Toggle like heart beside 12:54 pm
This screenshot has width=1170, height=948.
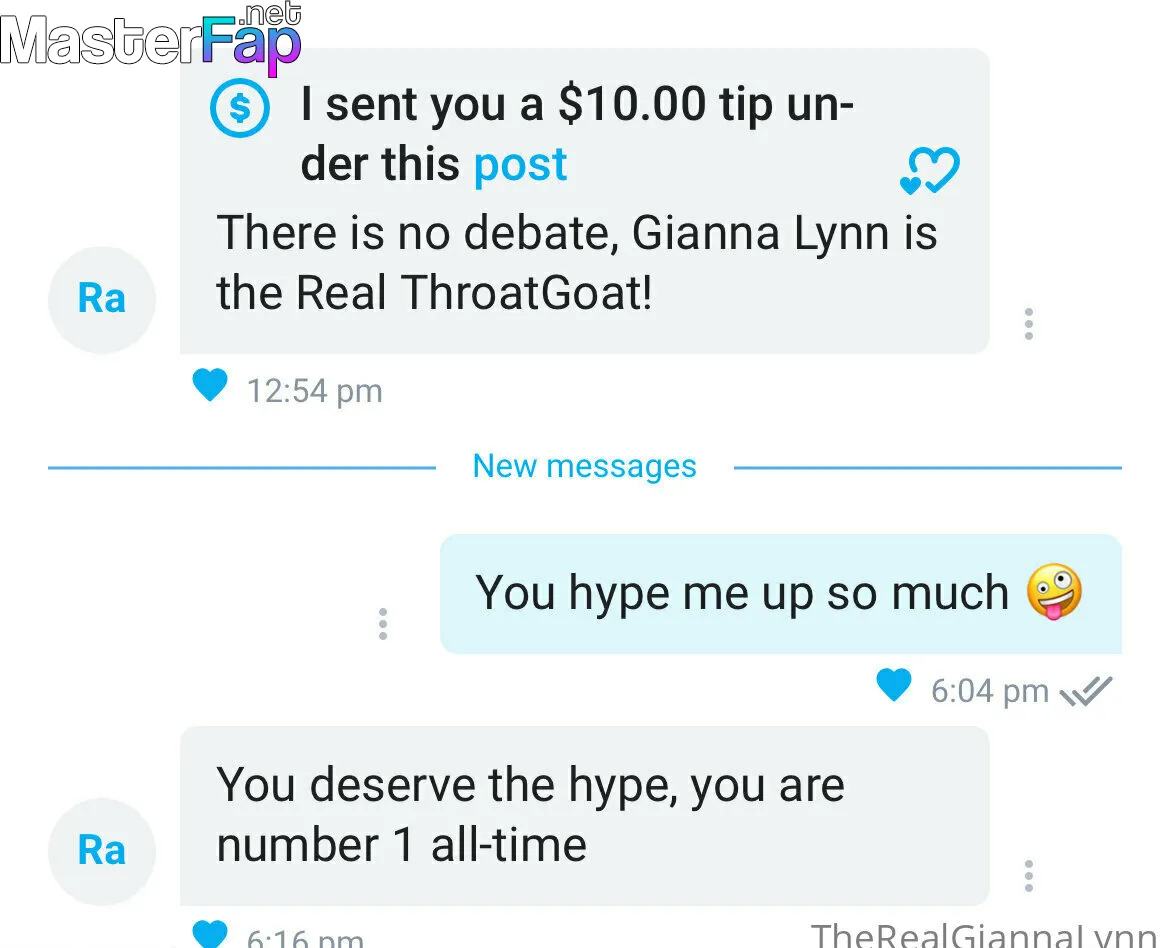pyautogui.click(x=210, y=385)
